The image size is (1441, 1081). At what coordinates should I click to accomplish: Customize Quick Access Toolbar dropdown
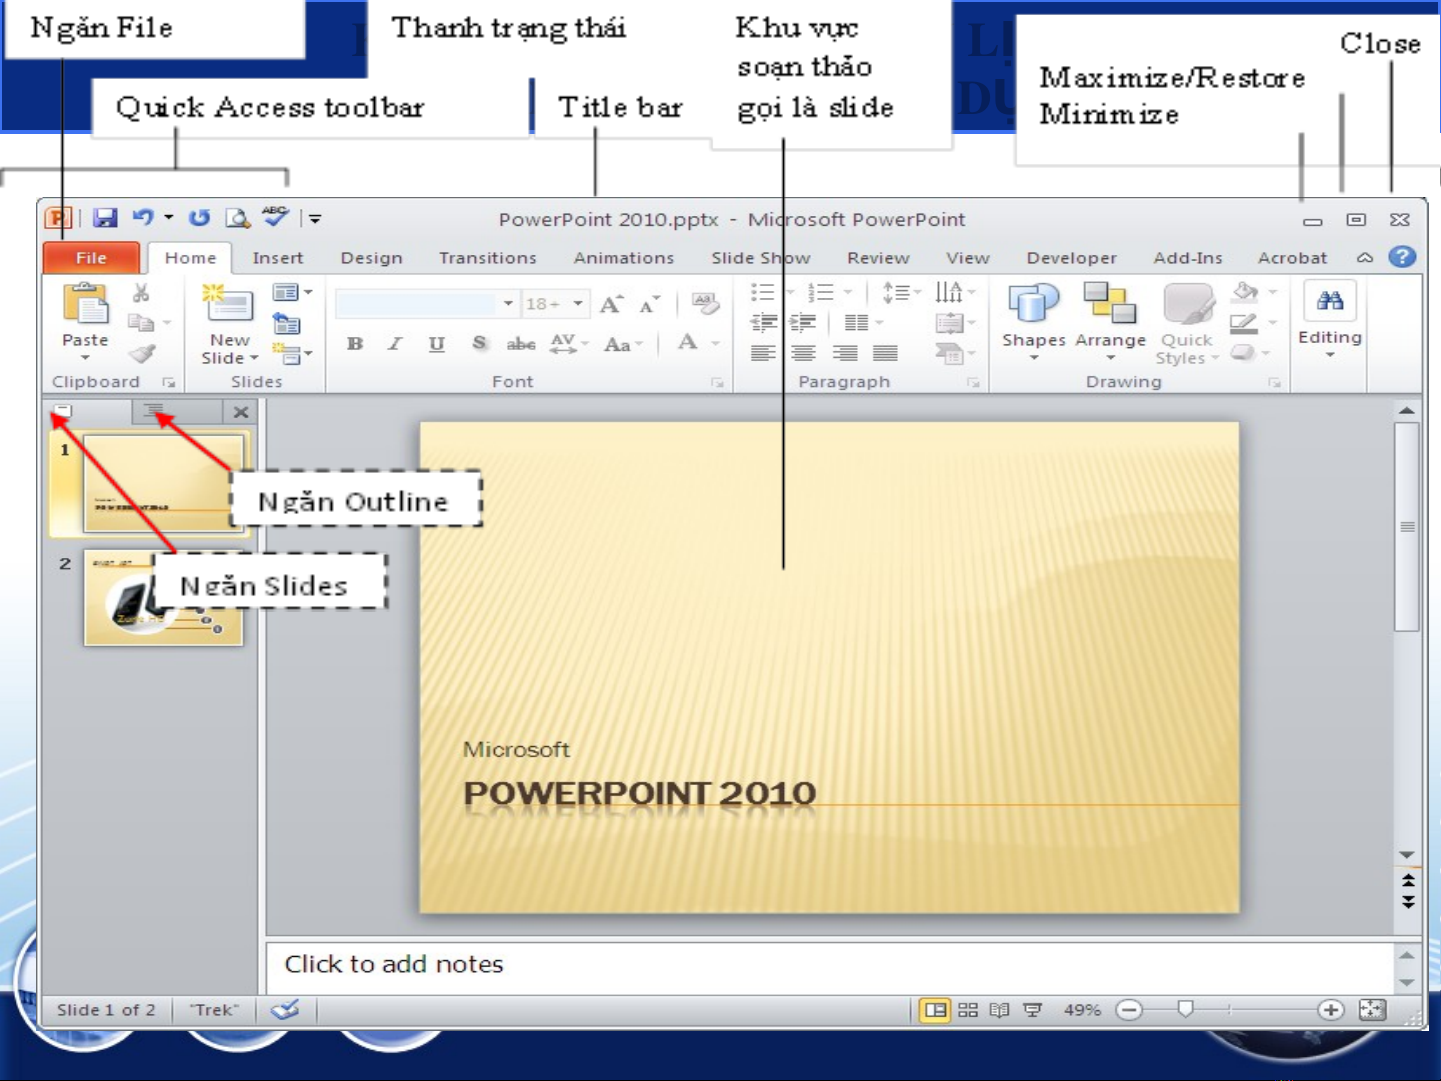tap(314, 218)
